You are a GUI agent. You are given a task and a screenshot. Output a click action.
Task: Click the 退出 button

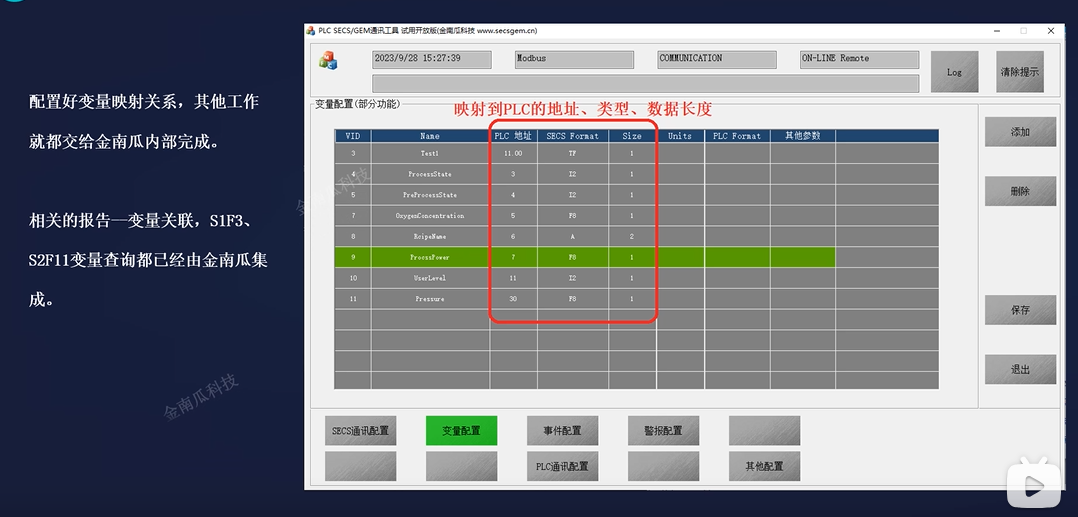[1020, 369]
